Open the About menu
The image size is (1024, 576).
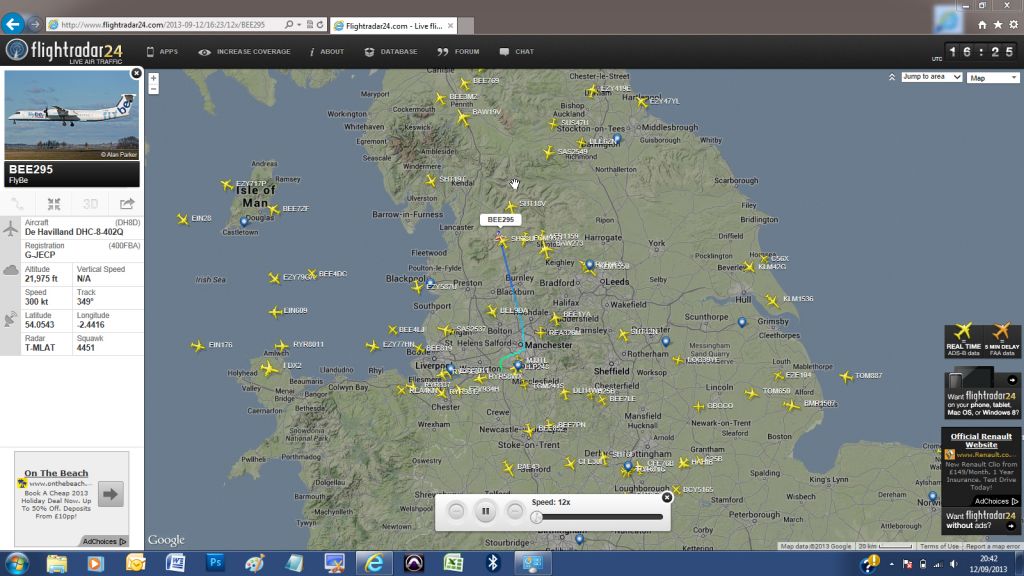click(x=327, y=52)
